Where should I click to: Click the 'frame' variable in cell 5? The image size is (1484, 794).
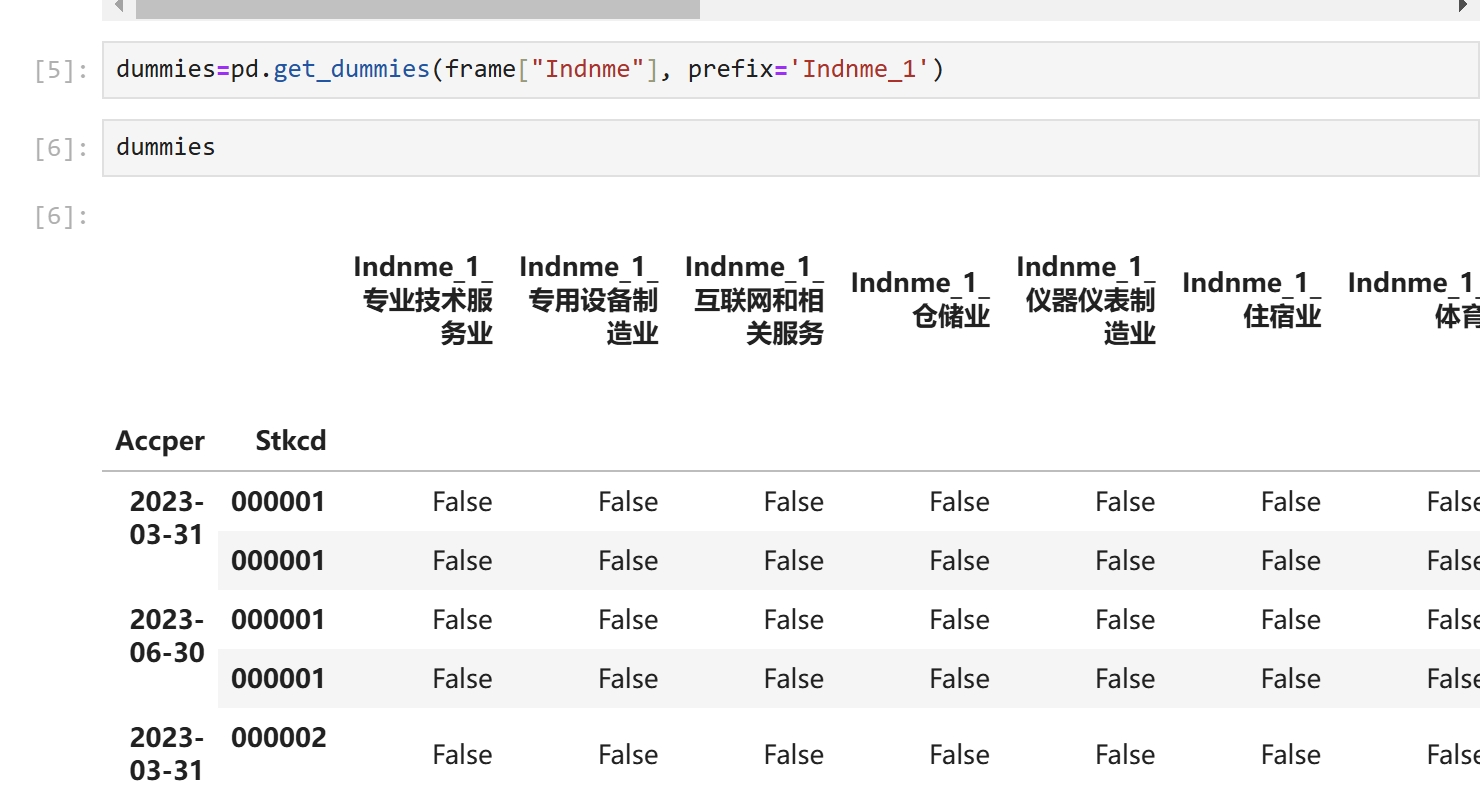tap(481, 70)
